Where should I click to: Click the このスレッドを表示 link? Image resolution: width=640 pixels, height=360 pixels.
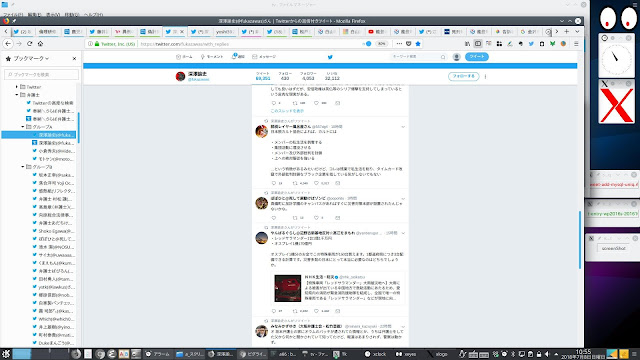pos(287,111)
